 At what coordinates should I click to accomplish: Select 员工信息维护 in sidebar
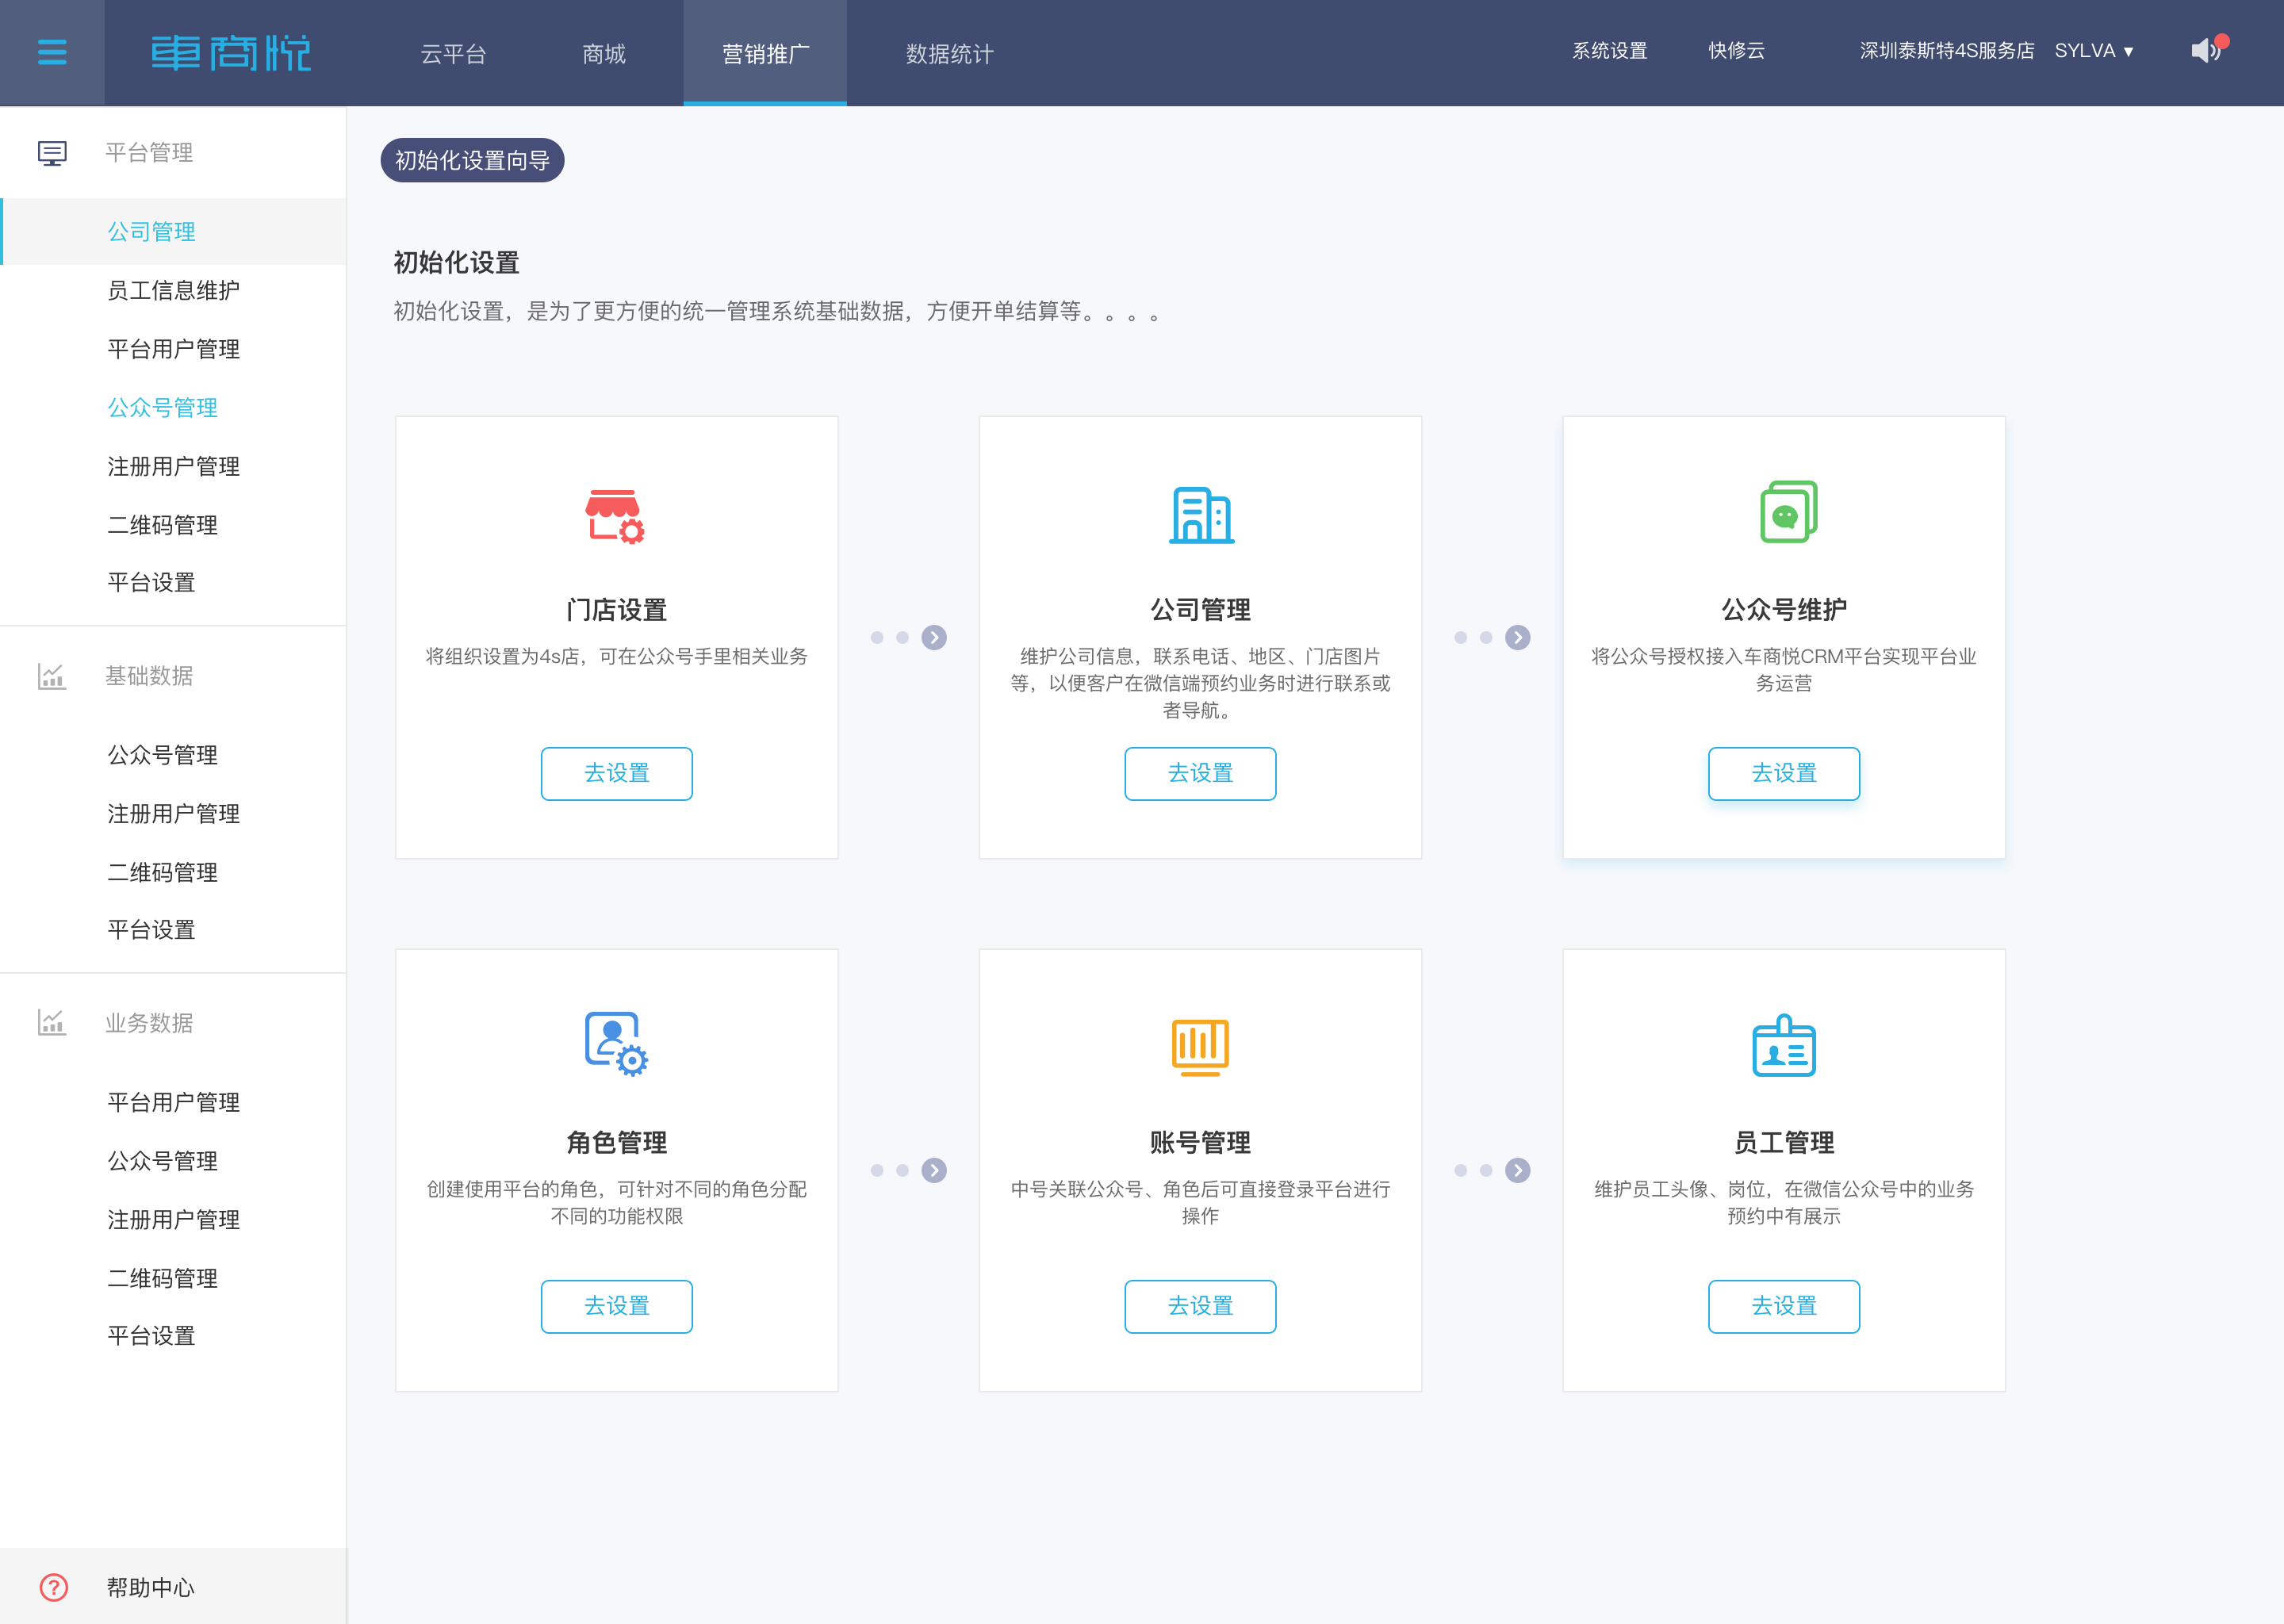click(173, 291)
